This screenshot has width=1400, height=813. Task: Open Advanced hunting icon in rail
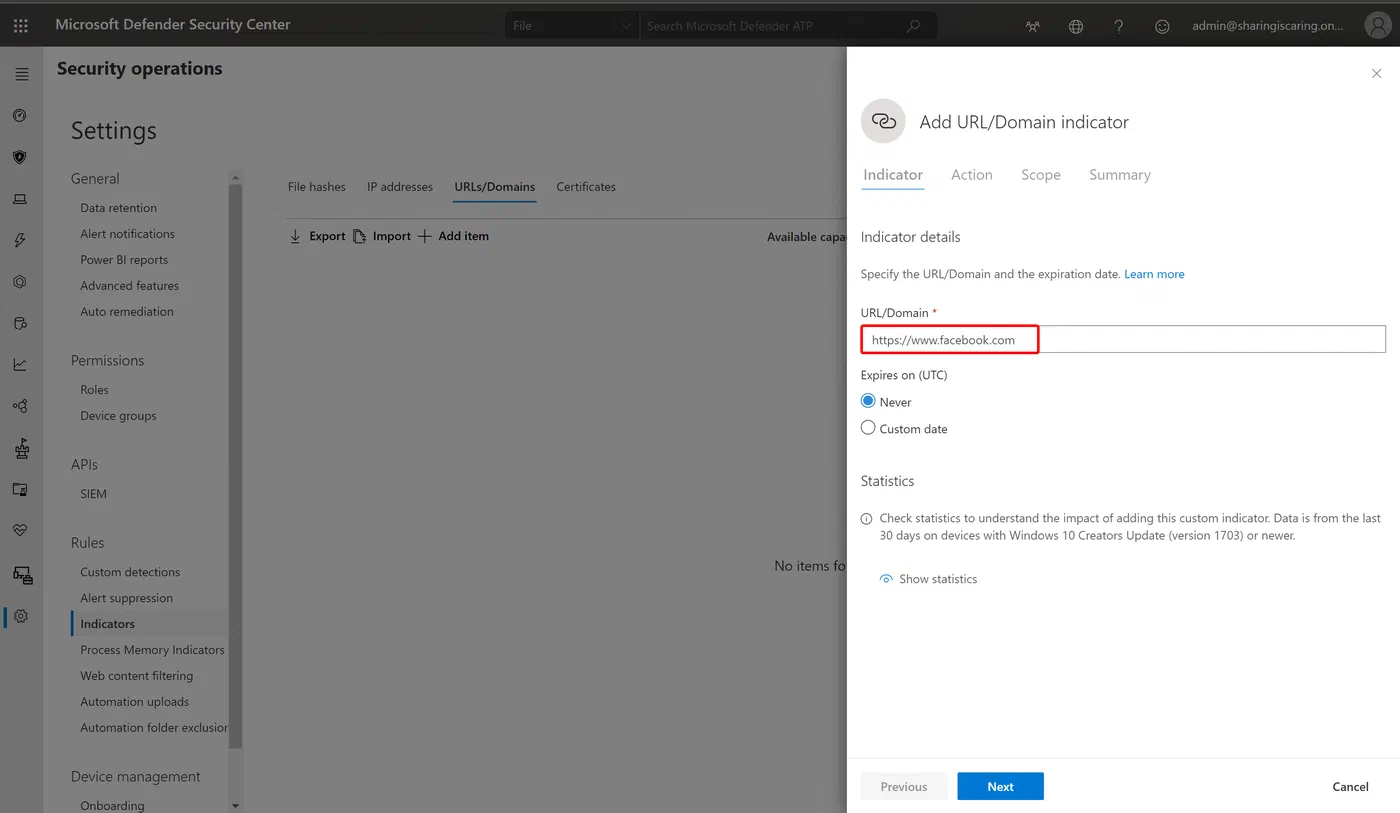tap(19, 323)
